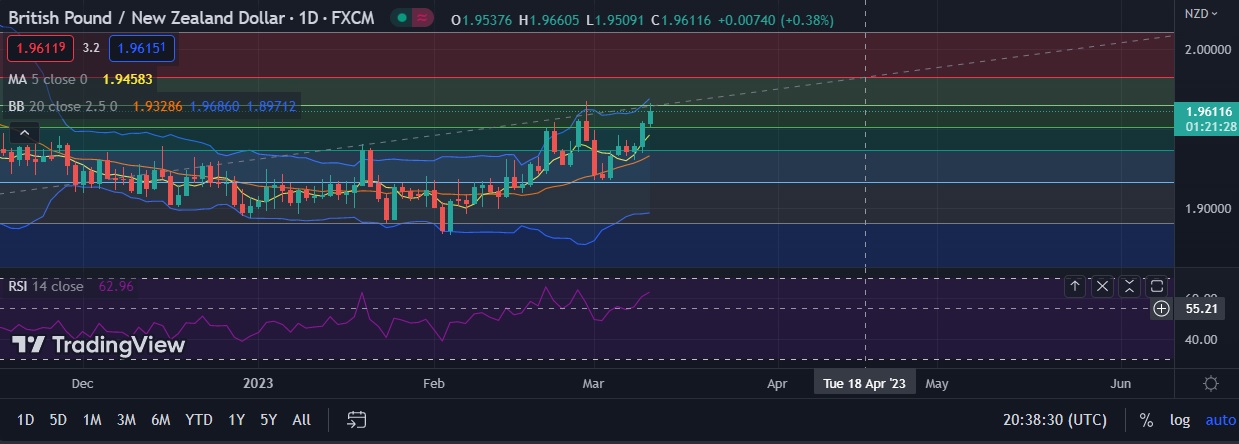Move the RSI pane up
The width and height of the screenshot is (1239, 444).
(1075, 287)
